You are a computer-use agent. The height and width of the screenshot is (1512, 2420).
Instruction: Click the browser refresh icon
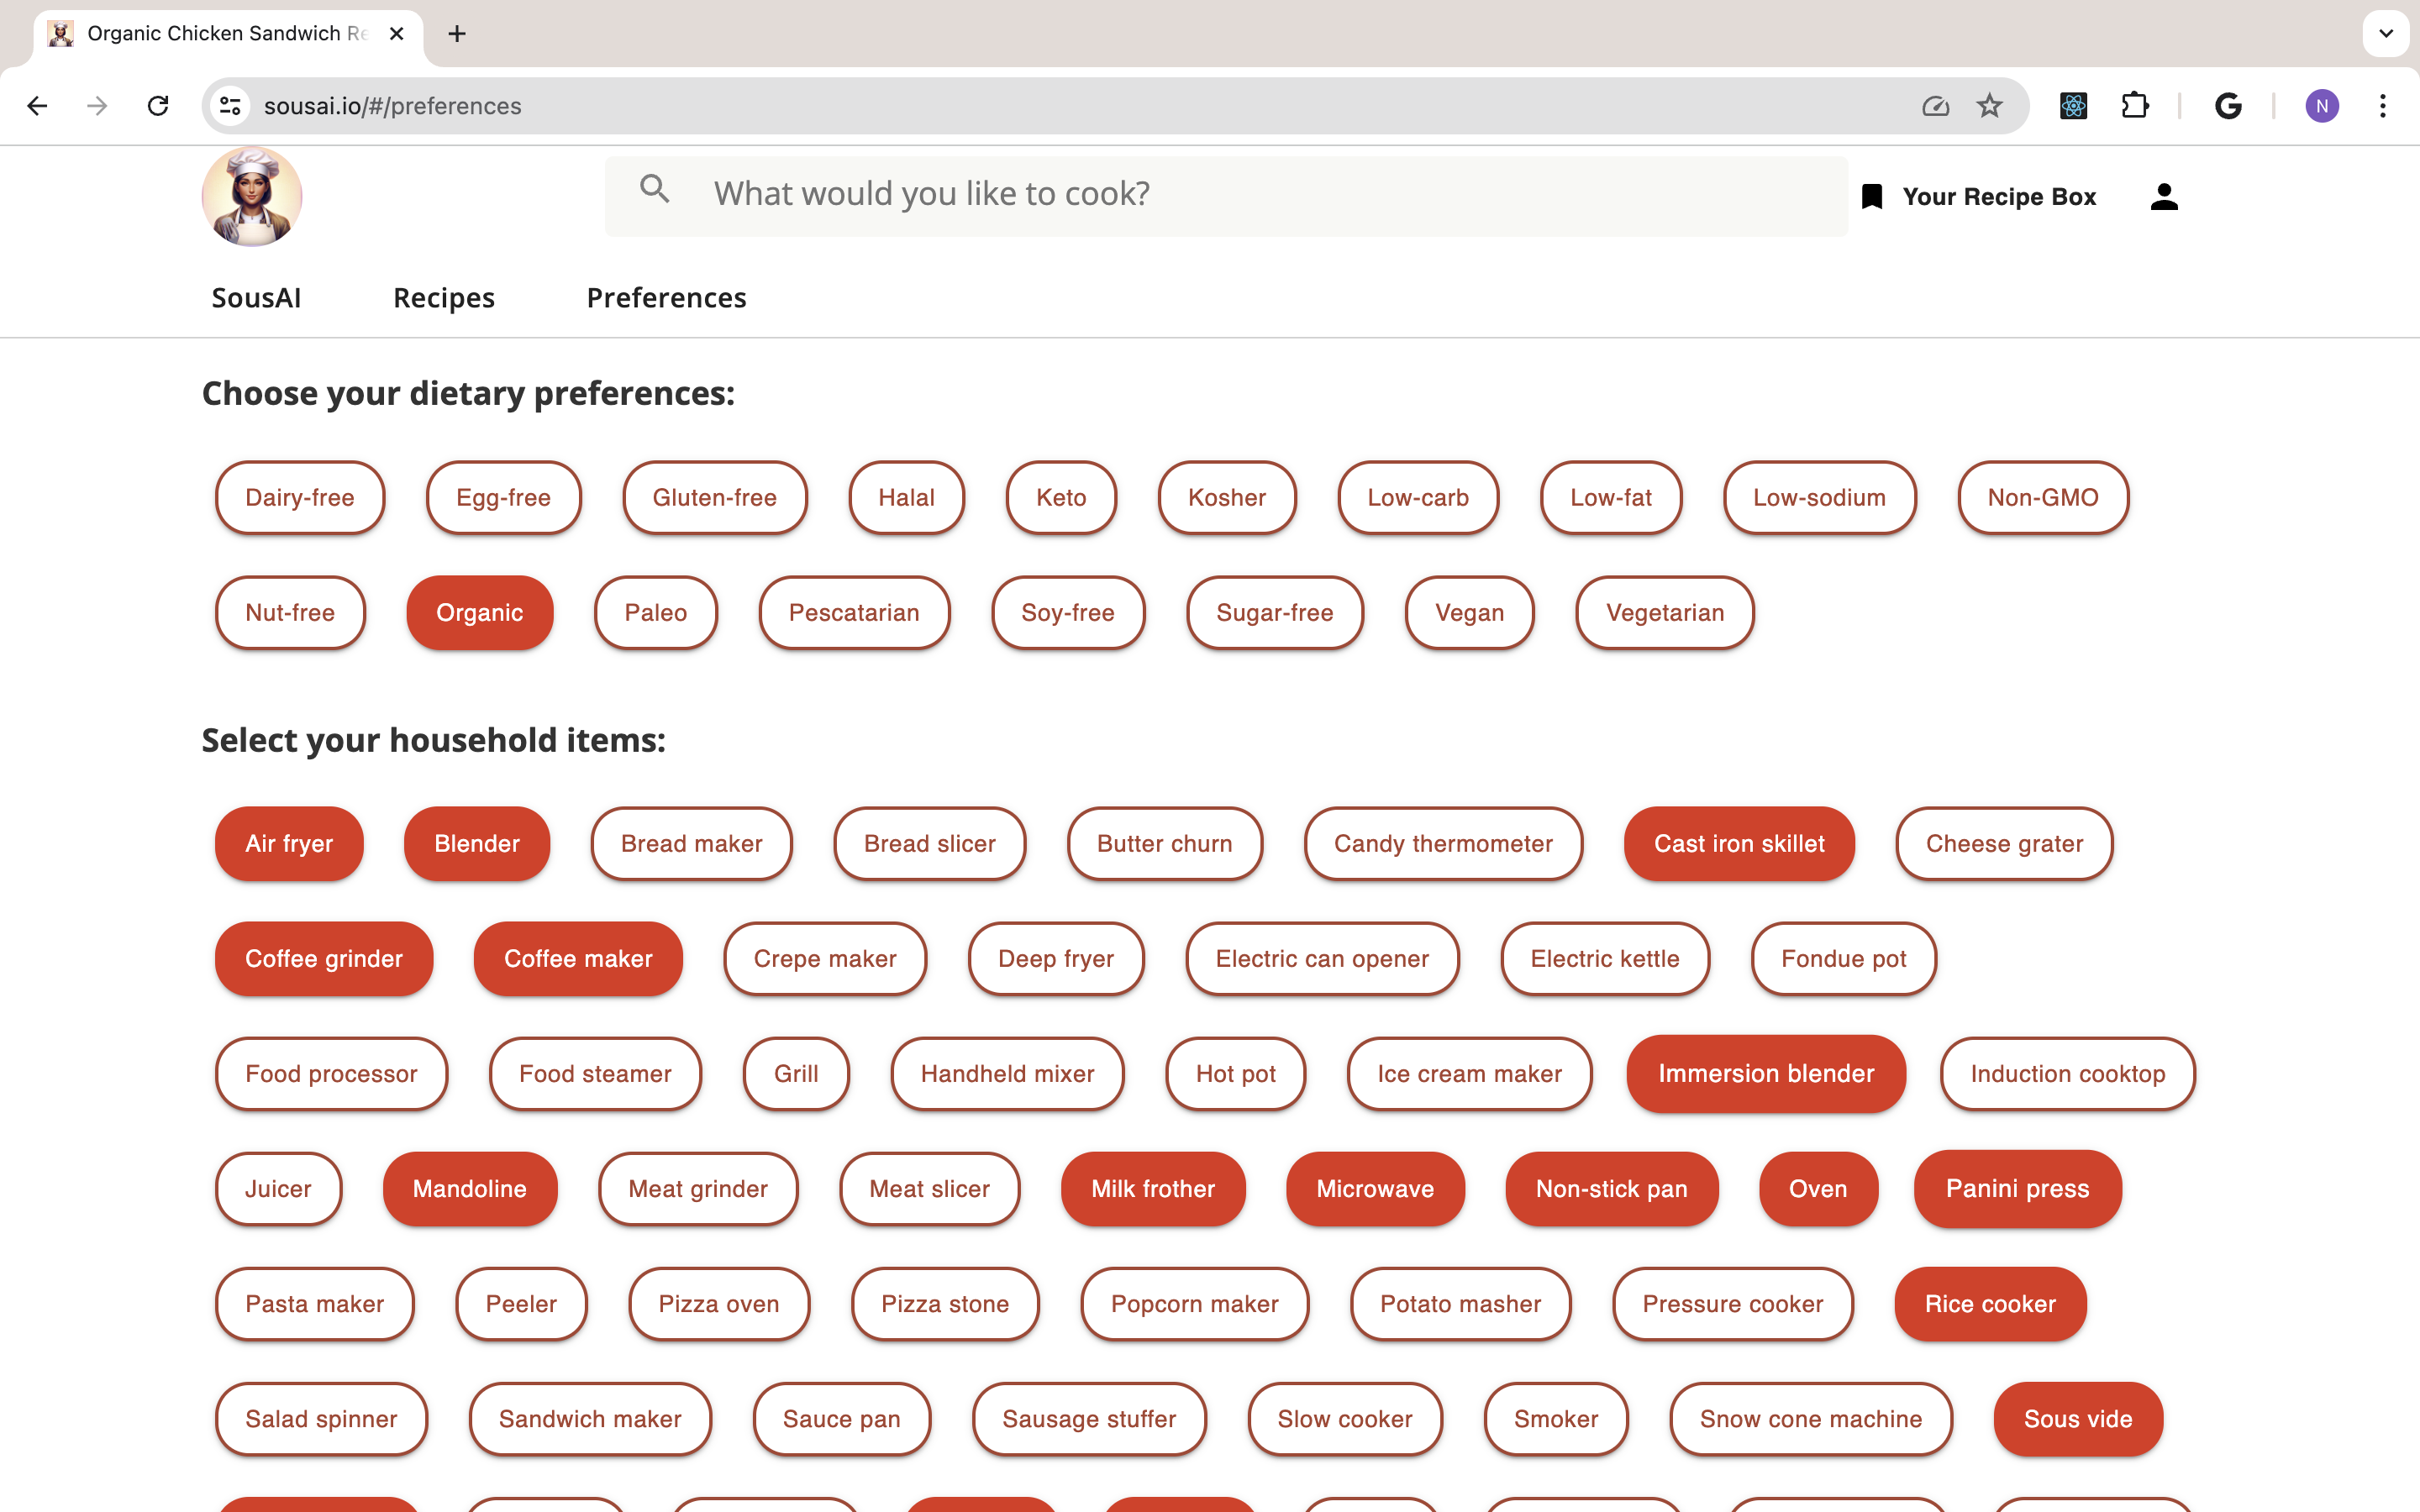point(157,106)
